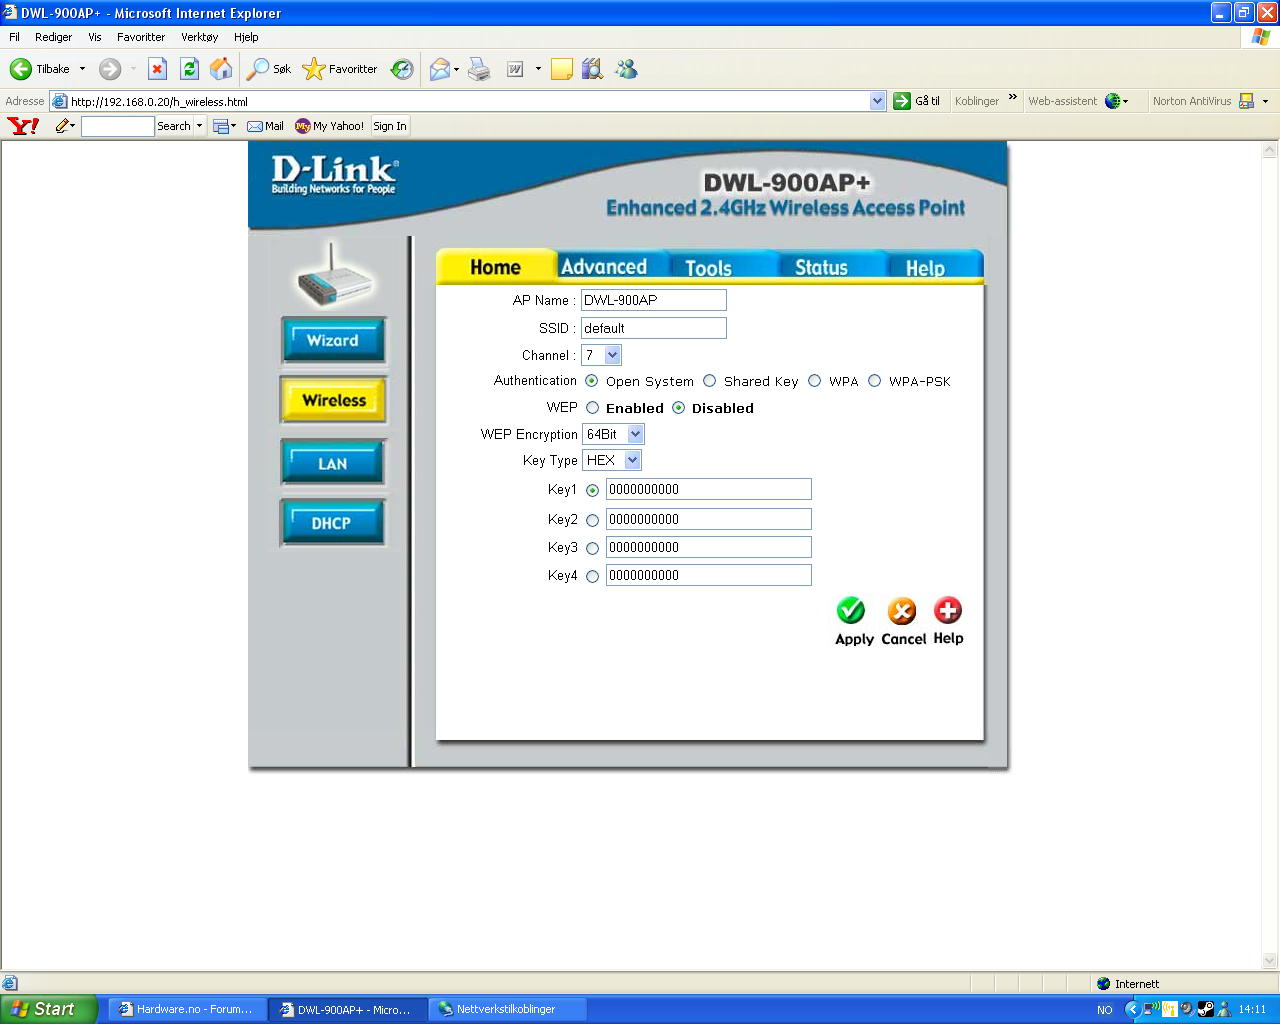
Task: Switch to the Advanced tab
Action: point(604,267)
